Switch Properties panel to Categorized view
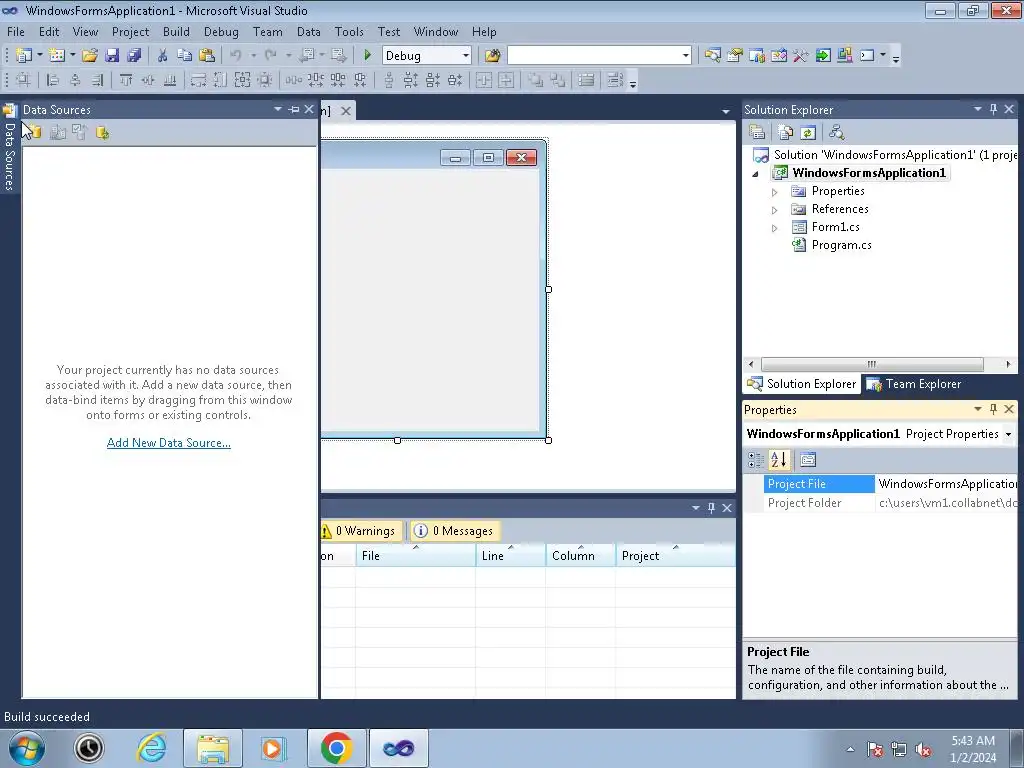The width and height of the screenshot is (1024, 768). (756, 460)
